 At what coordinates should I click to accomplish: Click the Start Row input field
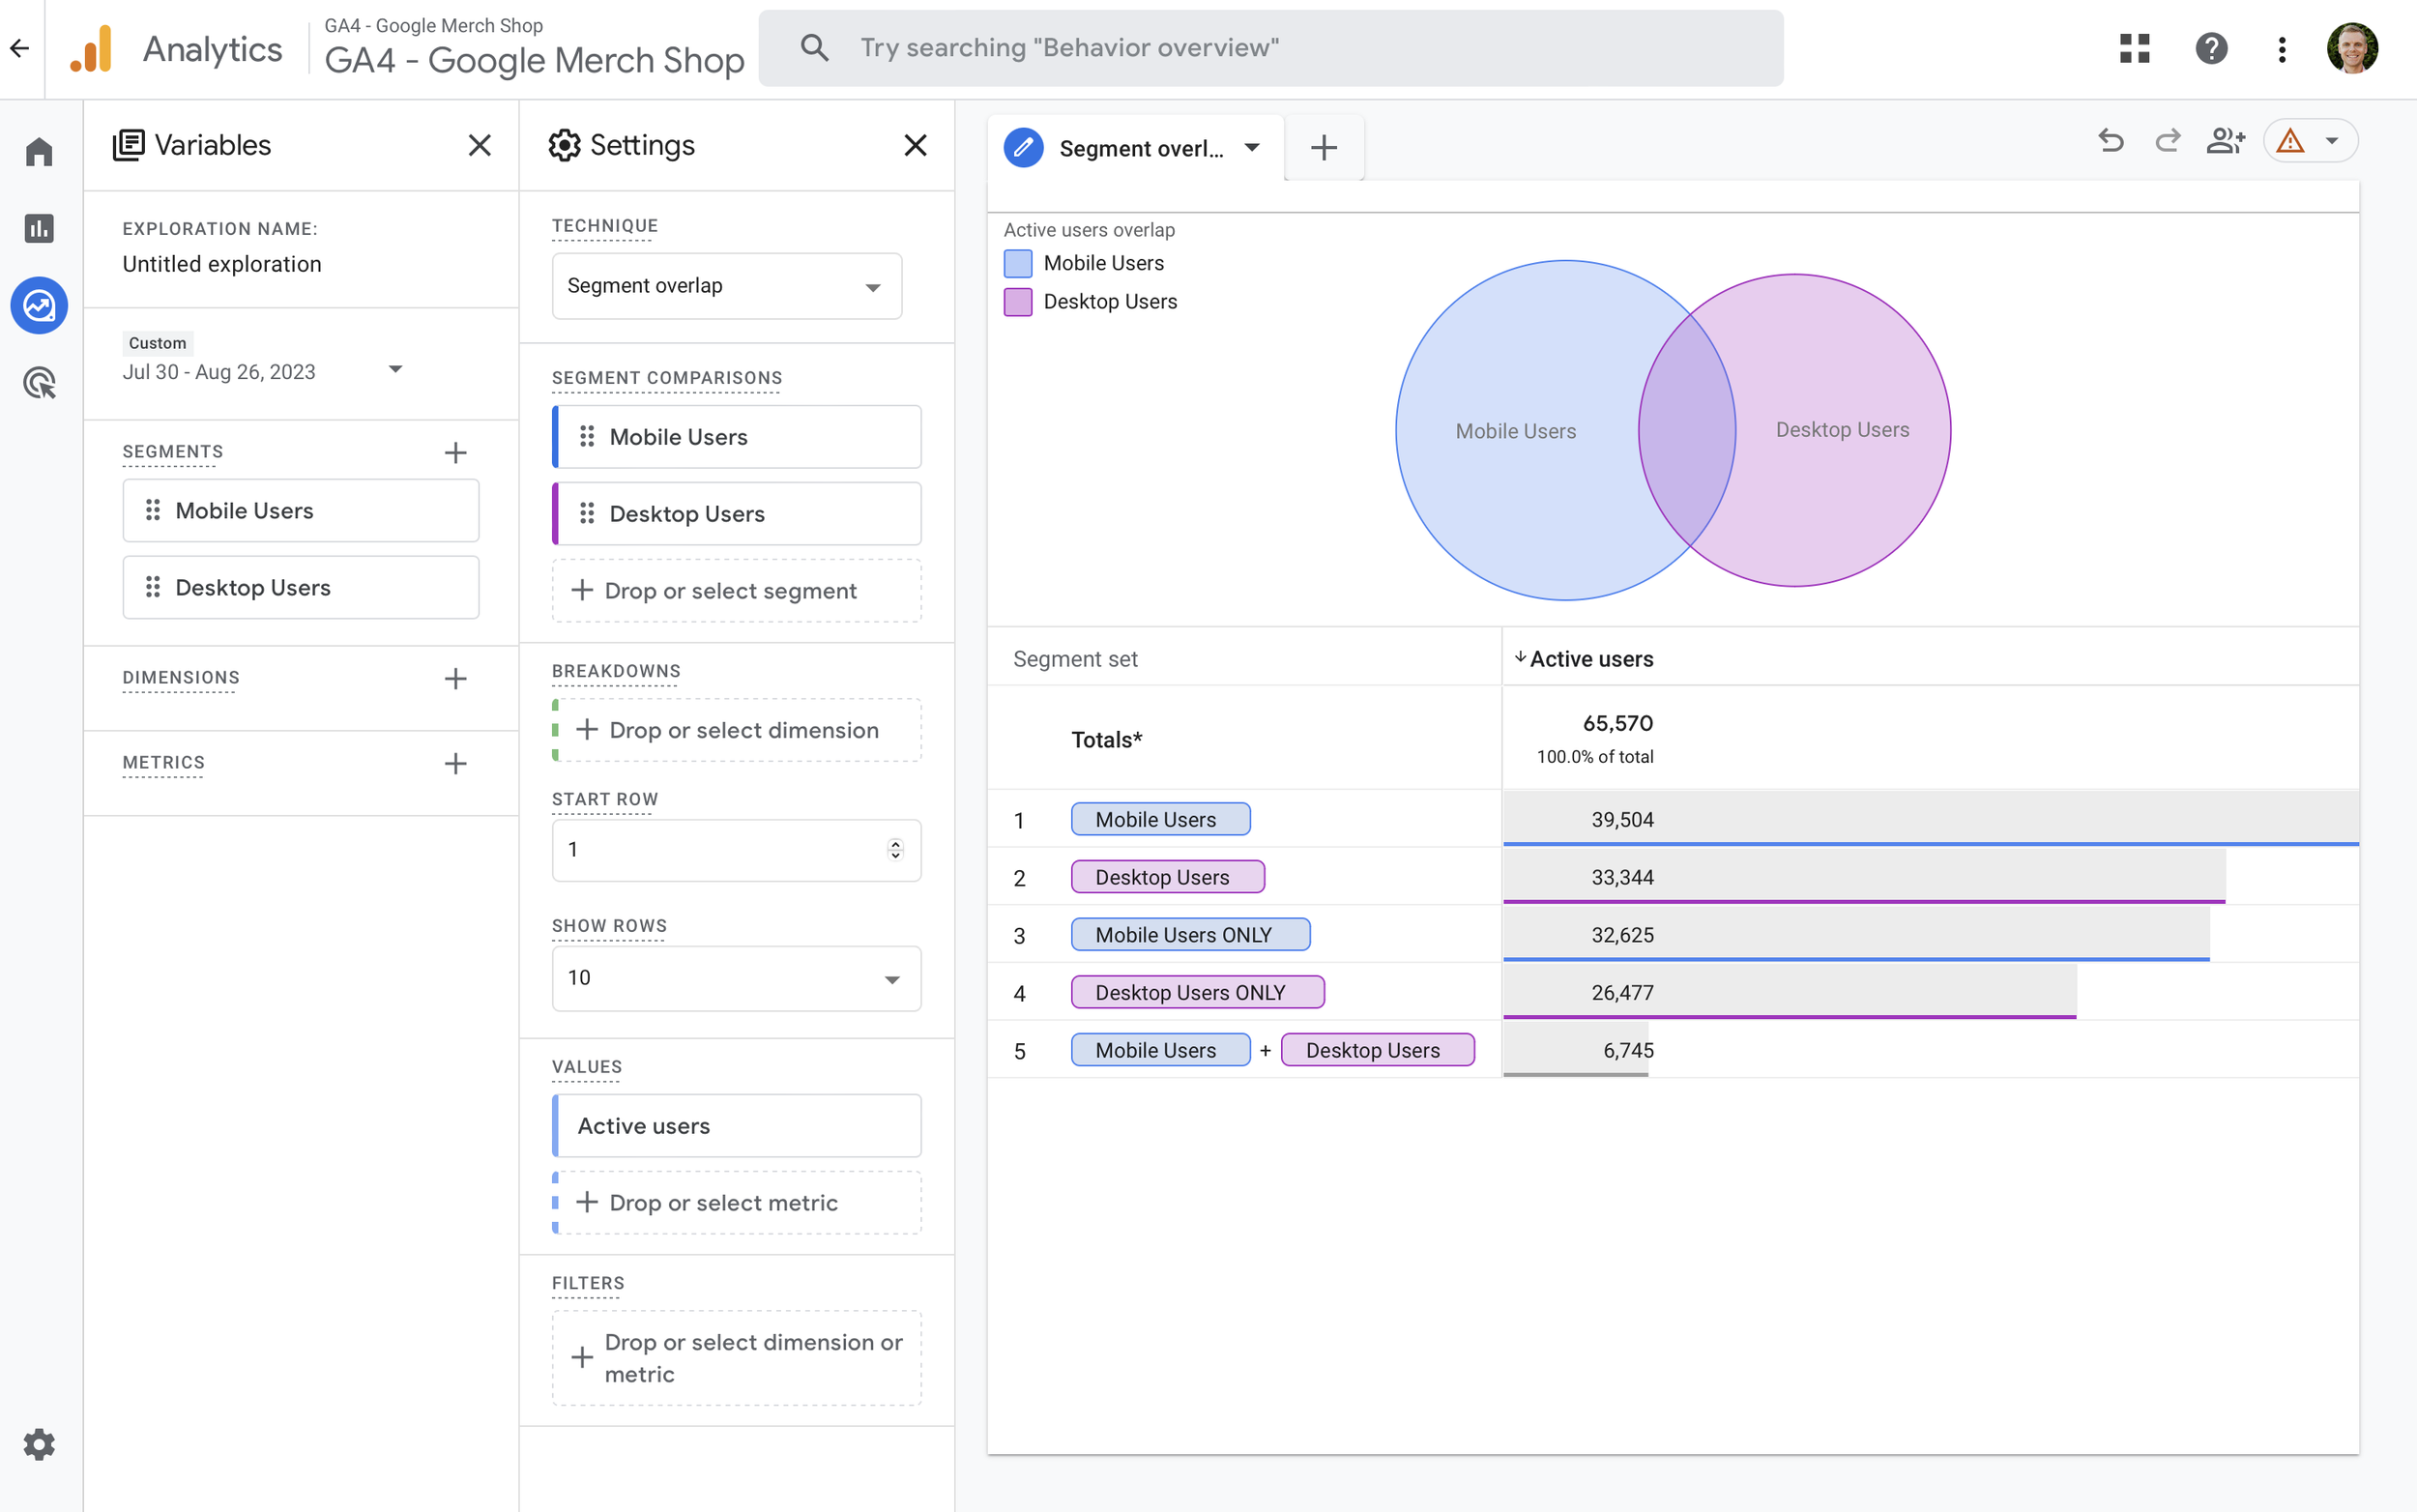coord(736,850)
